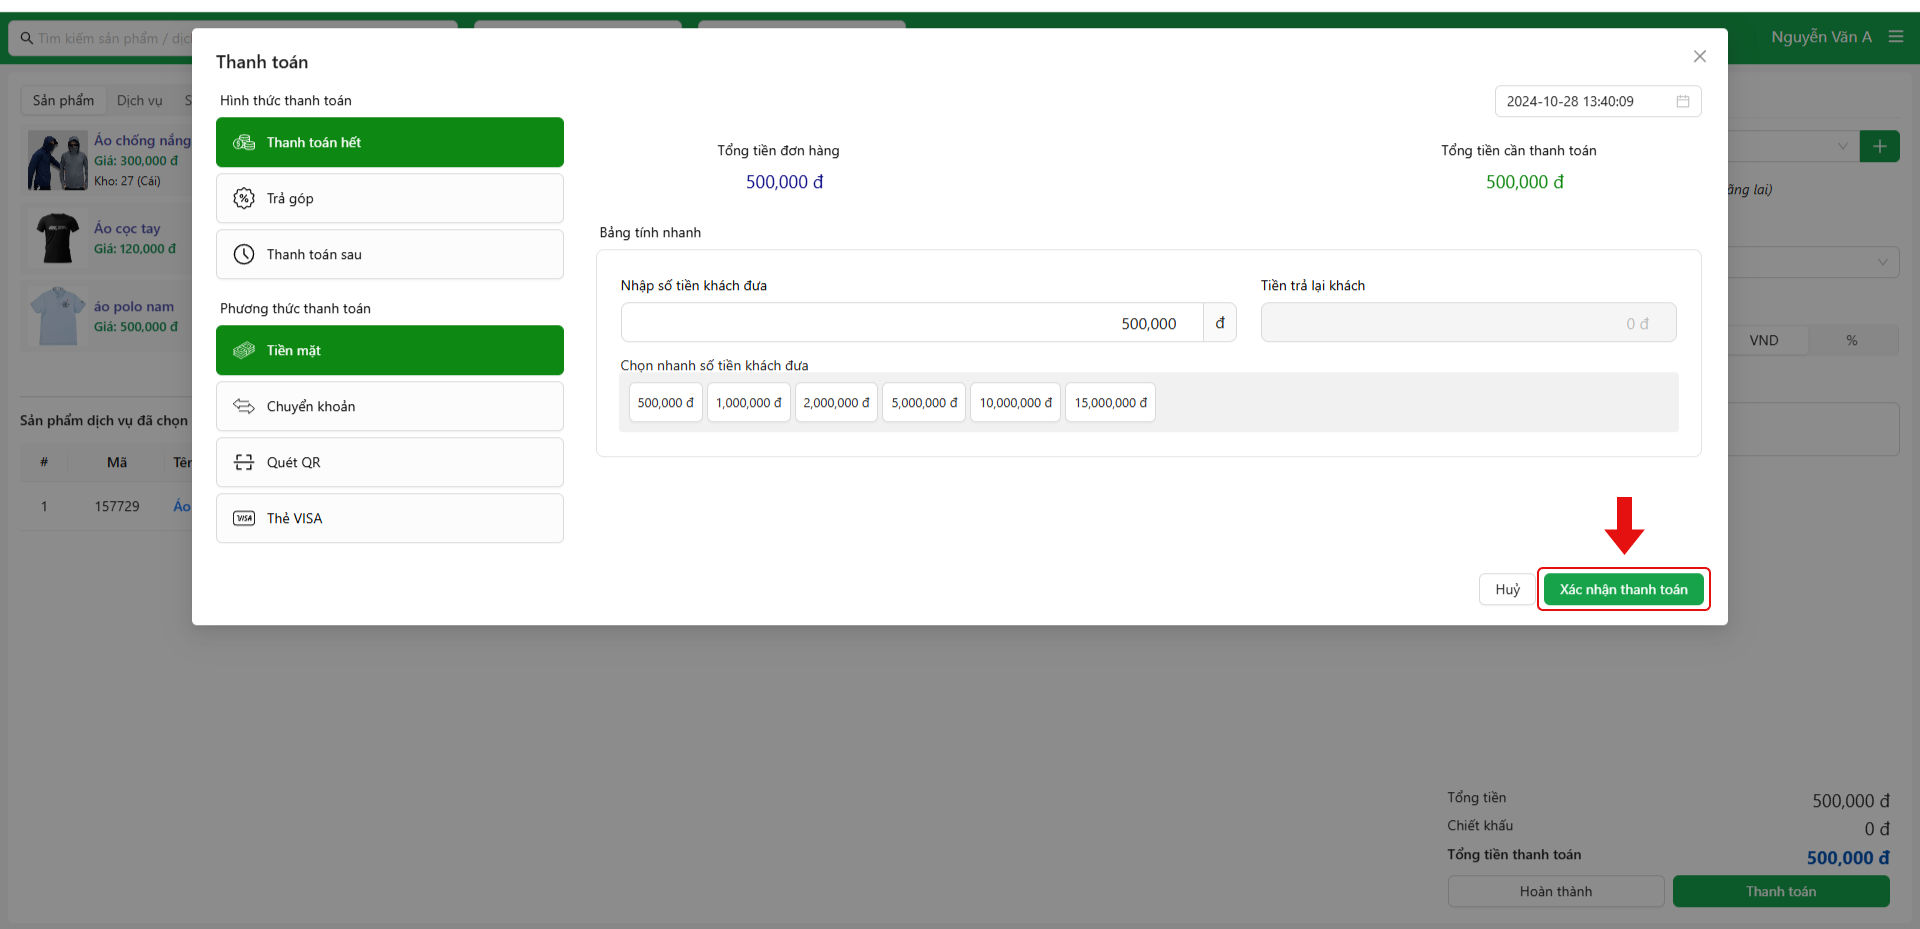
Task: Pick quick amount 1,000,000 đ
Action: [749, 403]
